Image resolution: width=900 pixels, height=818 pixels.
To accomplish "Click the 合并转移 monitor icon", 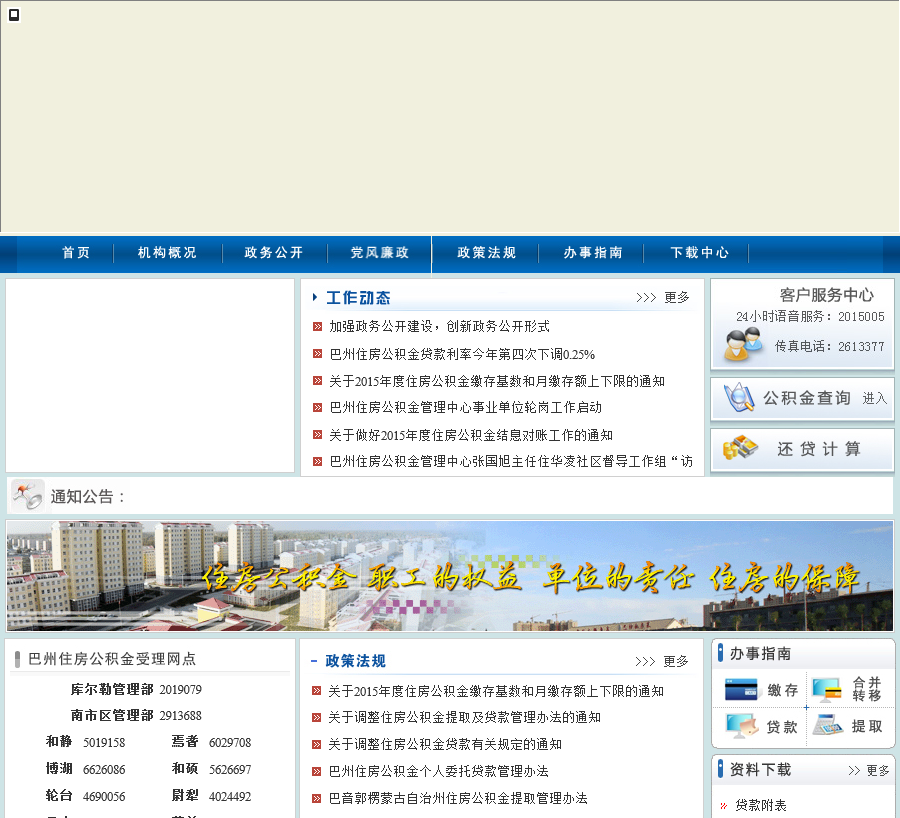I will pos(827,690).
